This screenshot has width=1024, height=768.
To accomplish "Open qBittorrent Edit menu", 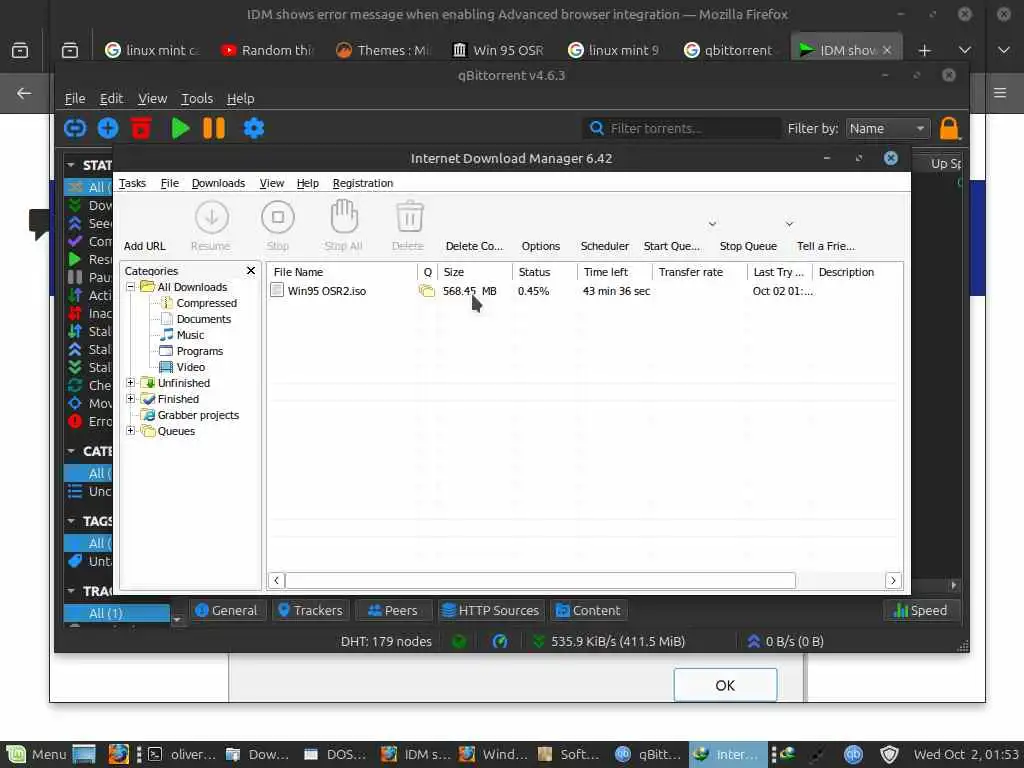I will (x=111, y=99).
